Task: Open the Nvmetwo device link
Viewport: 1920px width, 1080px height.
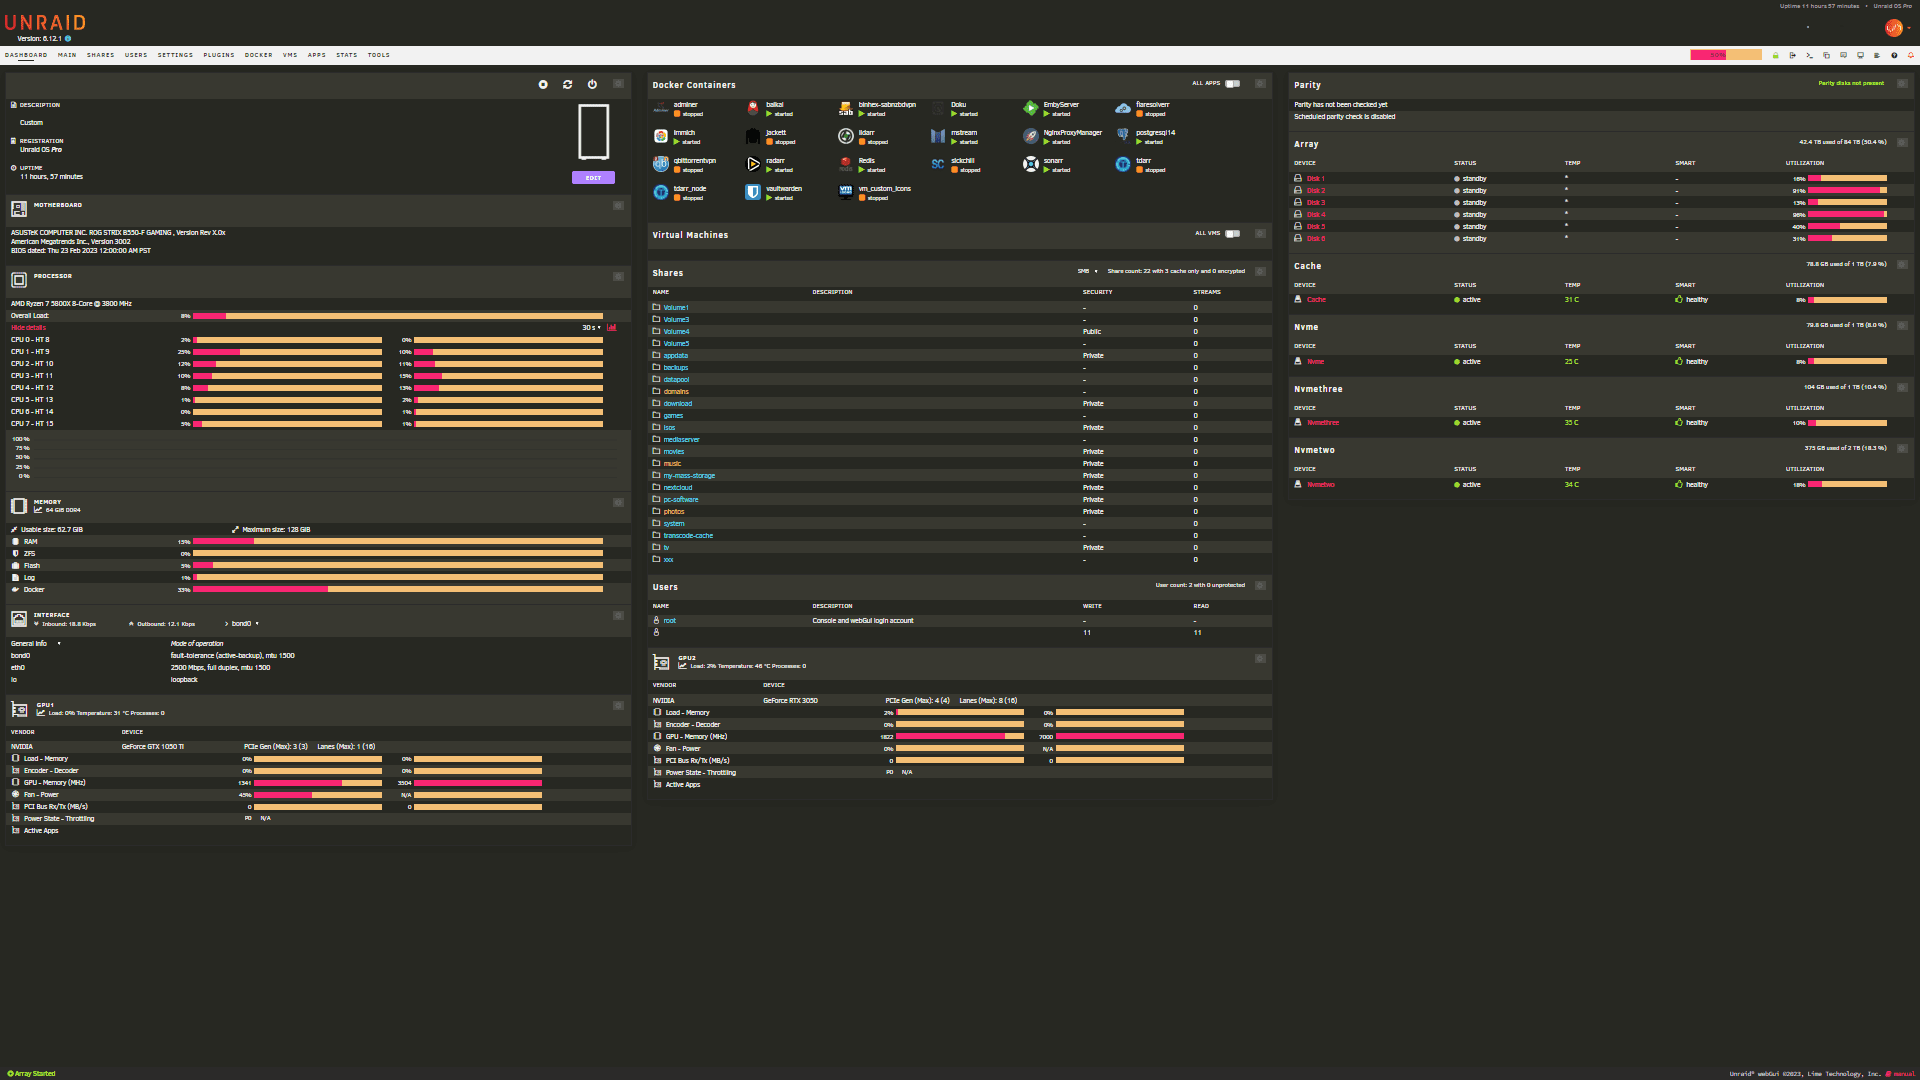Action: 1320,485
